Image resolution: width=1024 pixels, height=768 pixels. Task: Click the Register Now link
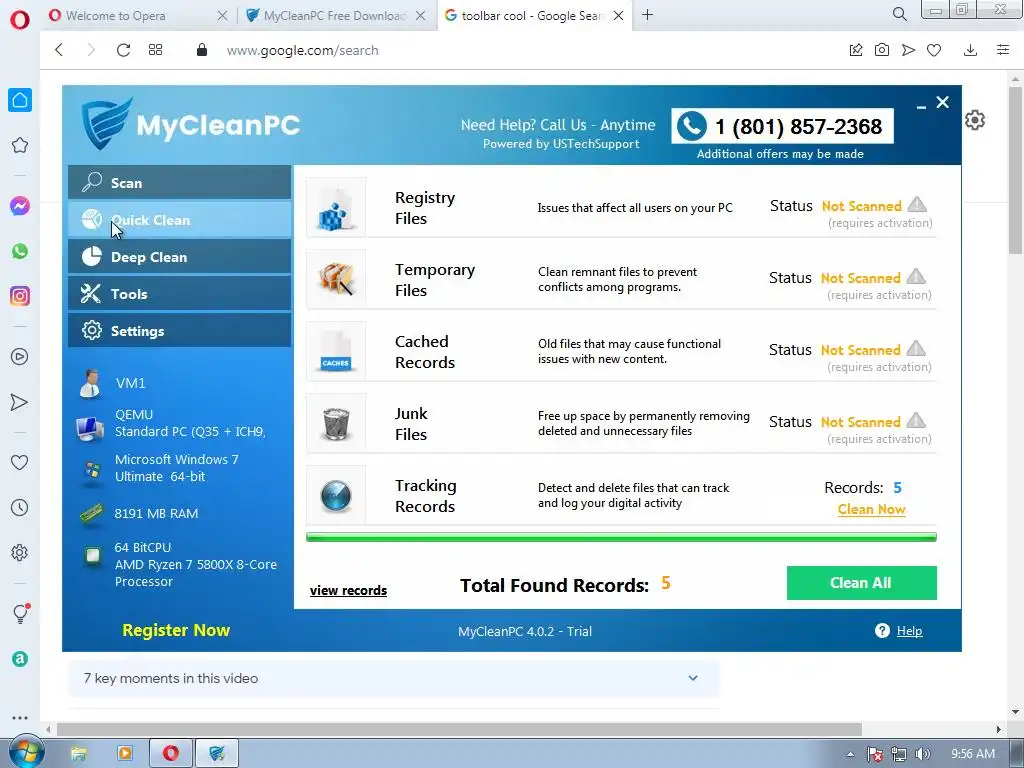coord(176,630)
